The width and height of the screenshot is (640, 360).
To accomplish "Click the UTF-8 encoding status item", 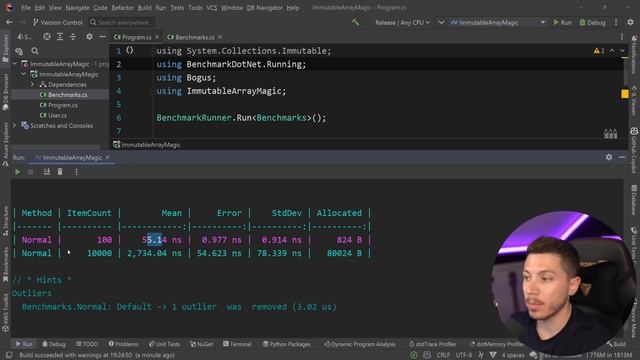I will 464,355.
